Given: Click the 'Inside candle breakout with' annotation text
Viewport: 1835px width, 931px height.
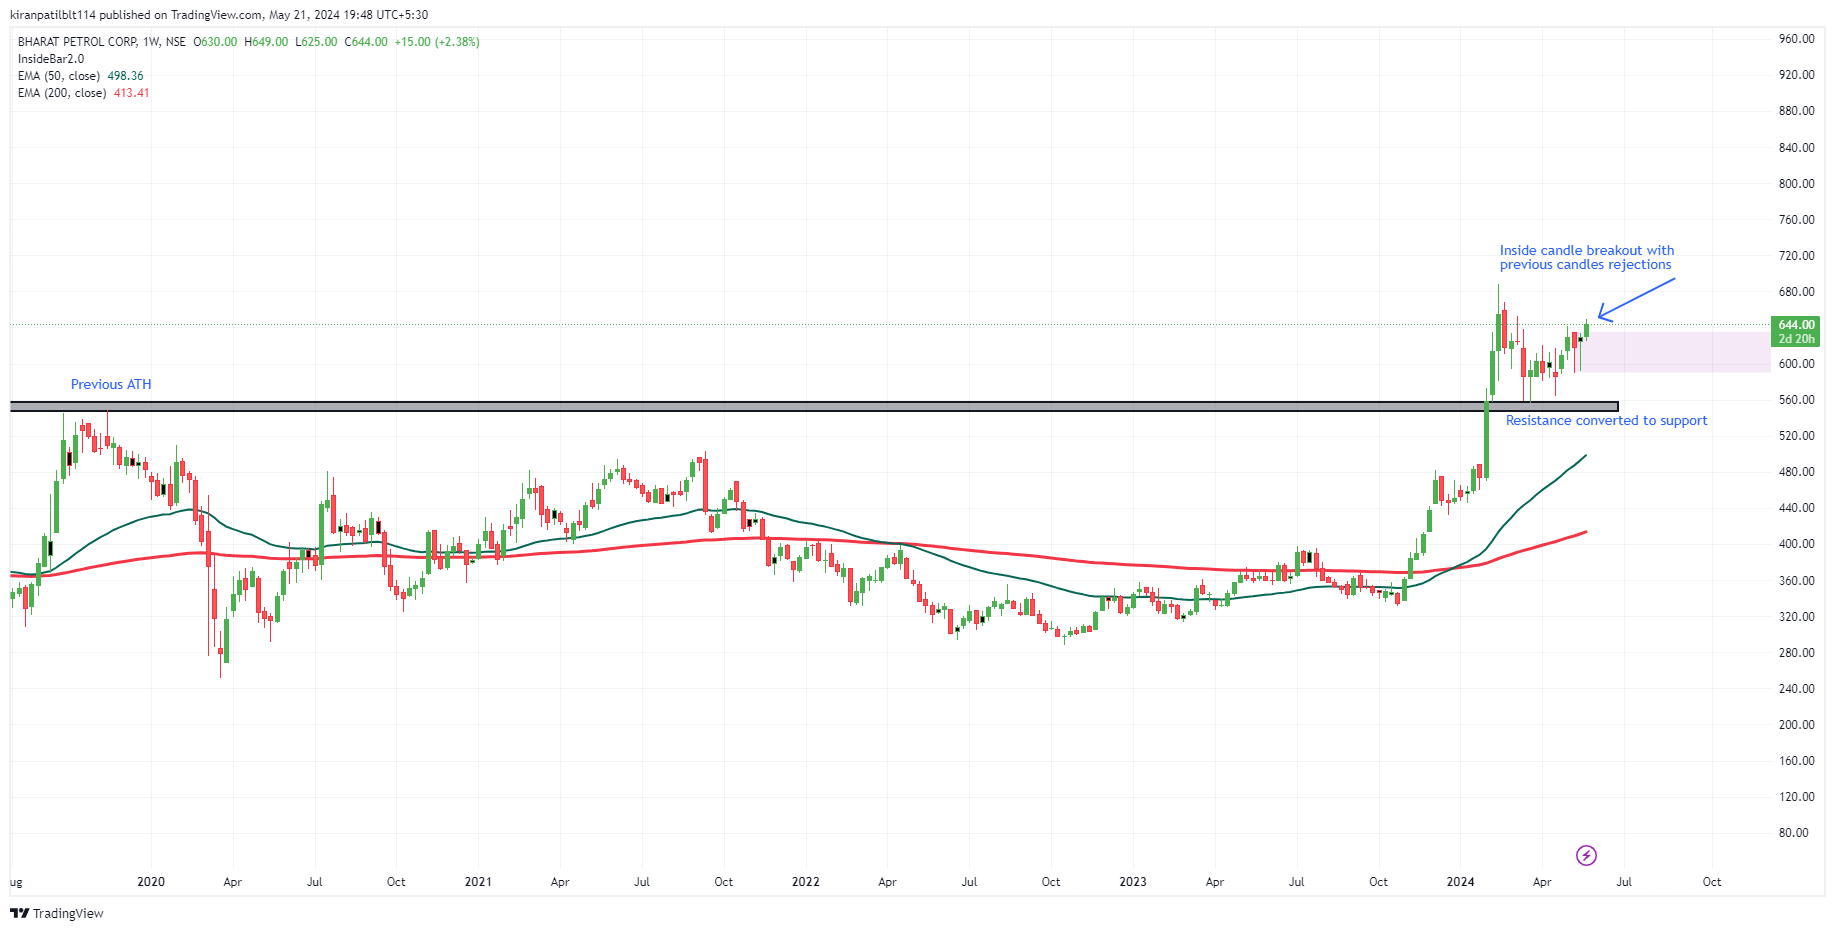Looking at the screenshot, I should pos(1586,251).
